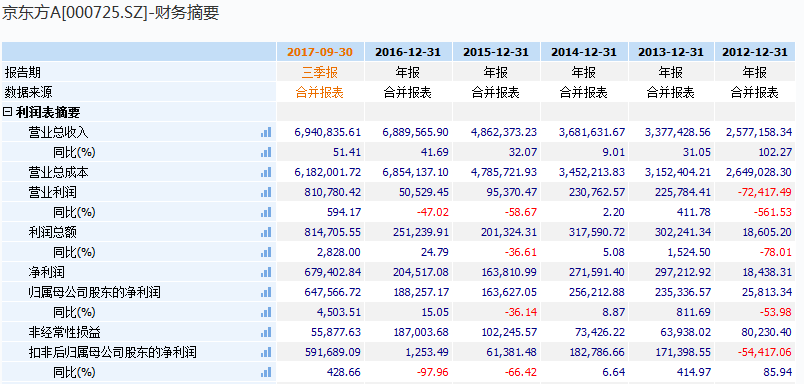Click revenue value 2,577,158.34
Screen dimensions: 804x384
(x=759, y=132)
